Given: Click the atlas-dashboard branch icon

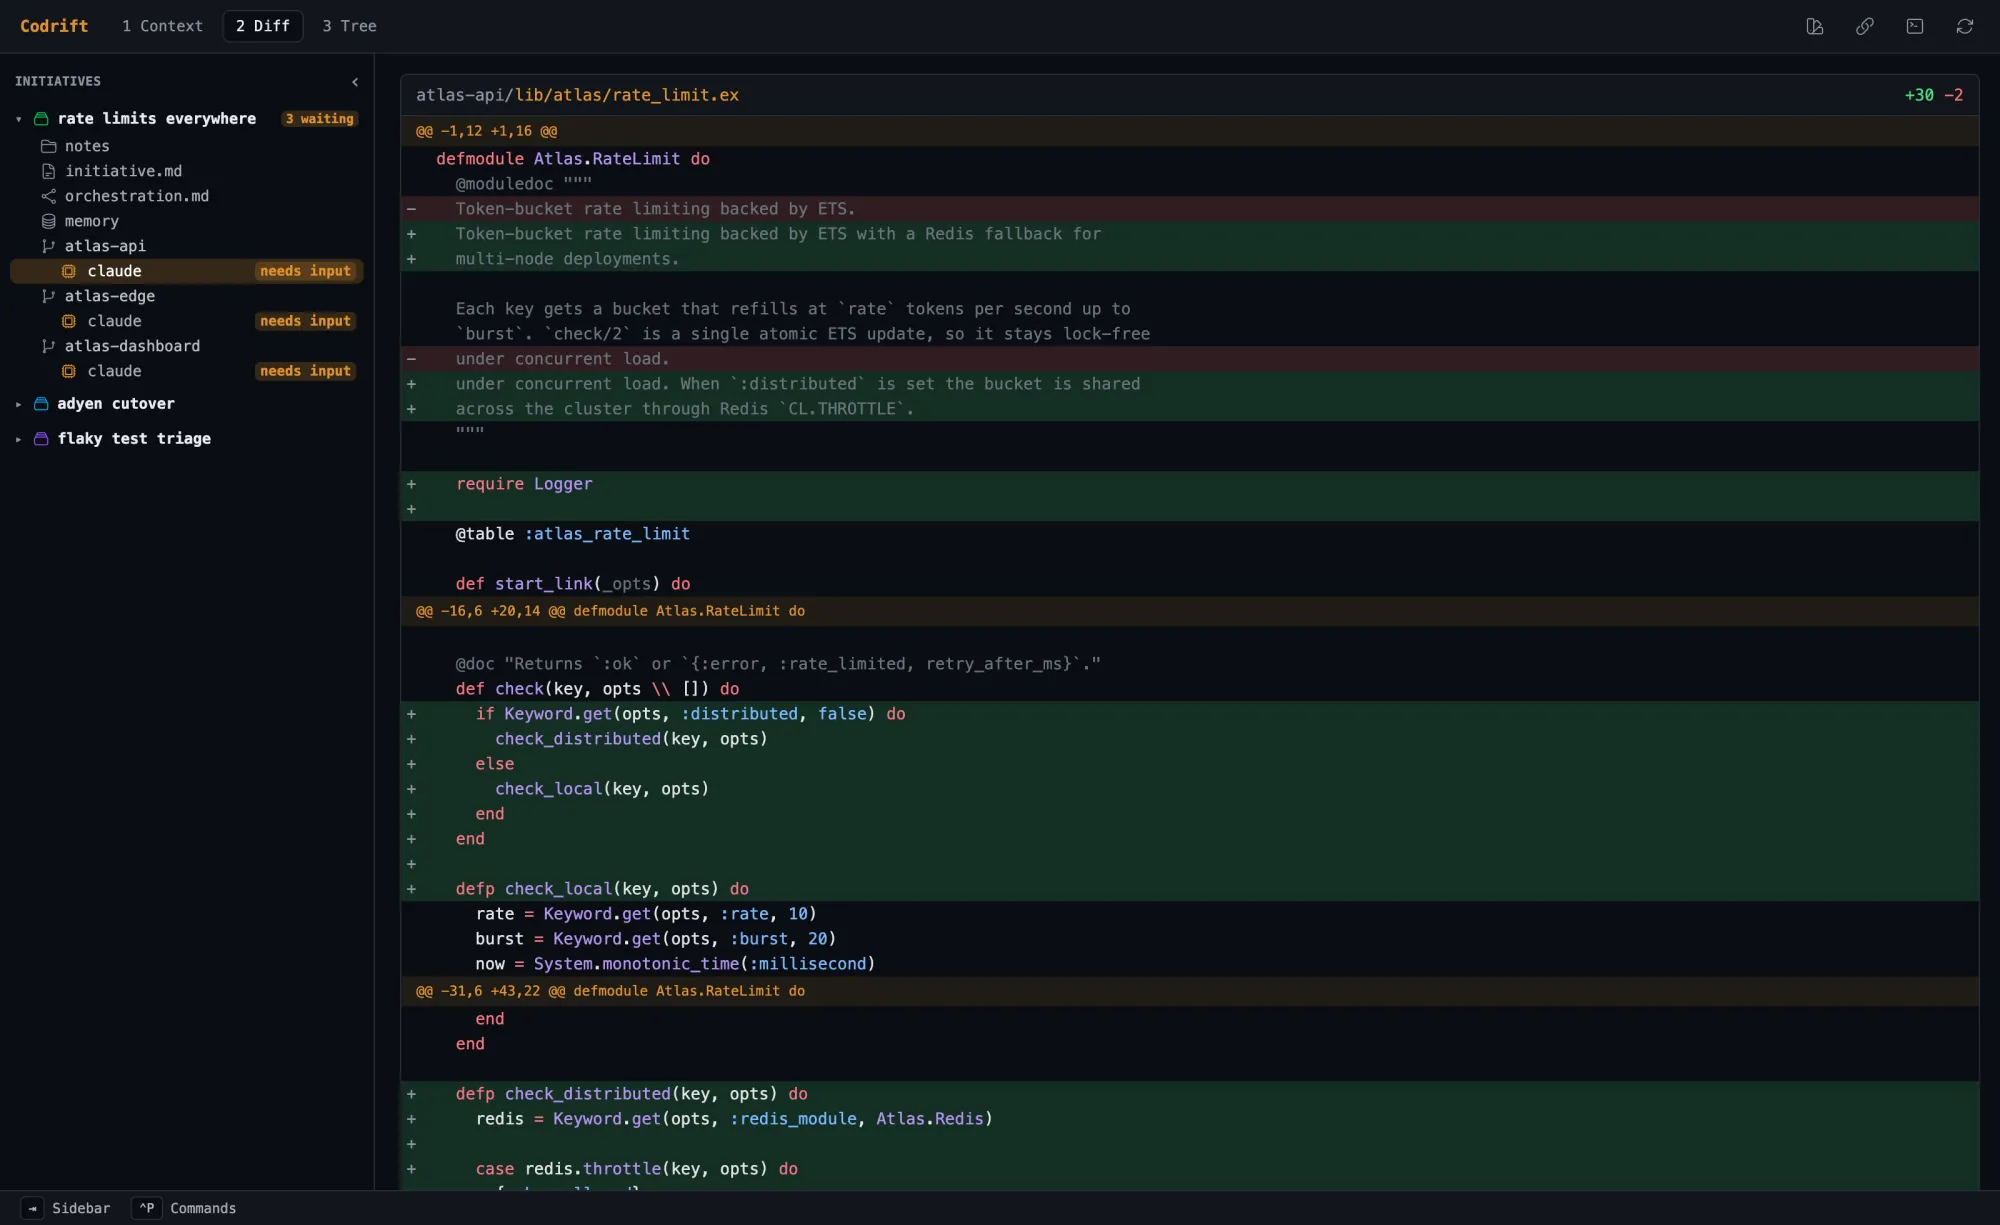Looking at the screenshot, I should coord(48,346).
